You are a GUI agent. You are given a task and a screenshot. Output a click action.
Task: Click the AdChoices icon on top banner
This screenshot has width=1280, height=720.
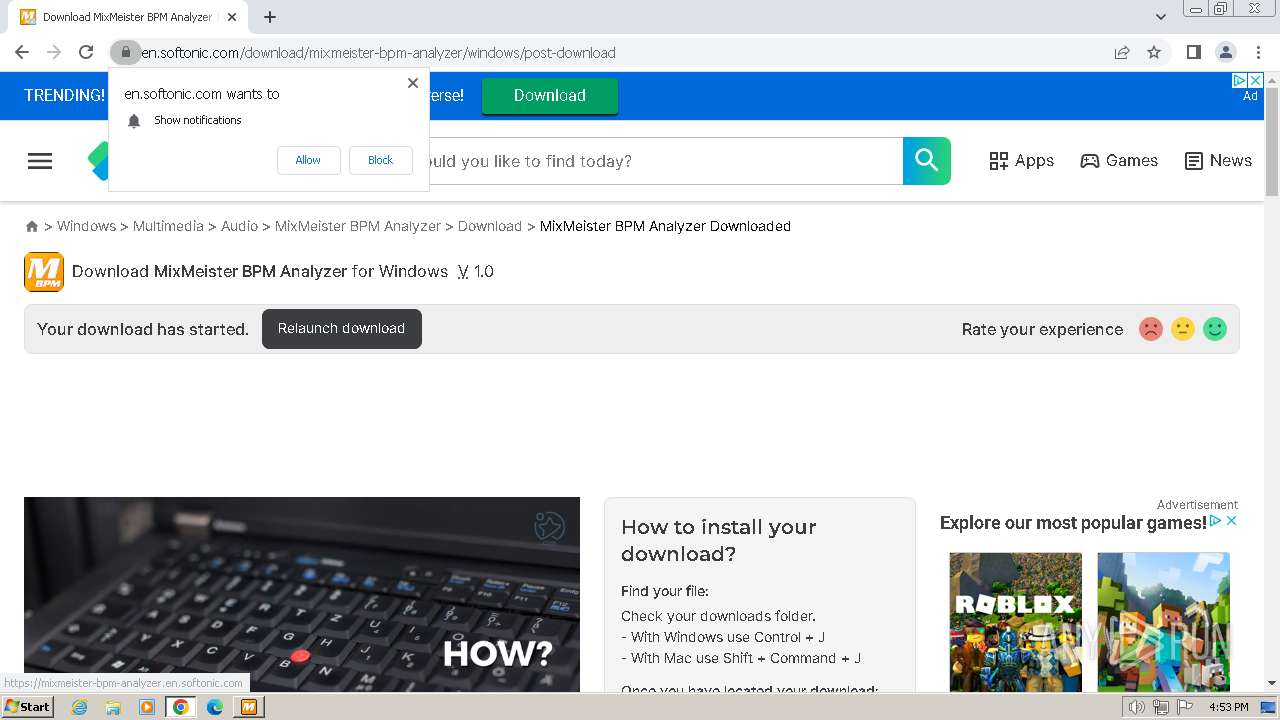tap(1240, 80)
